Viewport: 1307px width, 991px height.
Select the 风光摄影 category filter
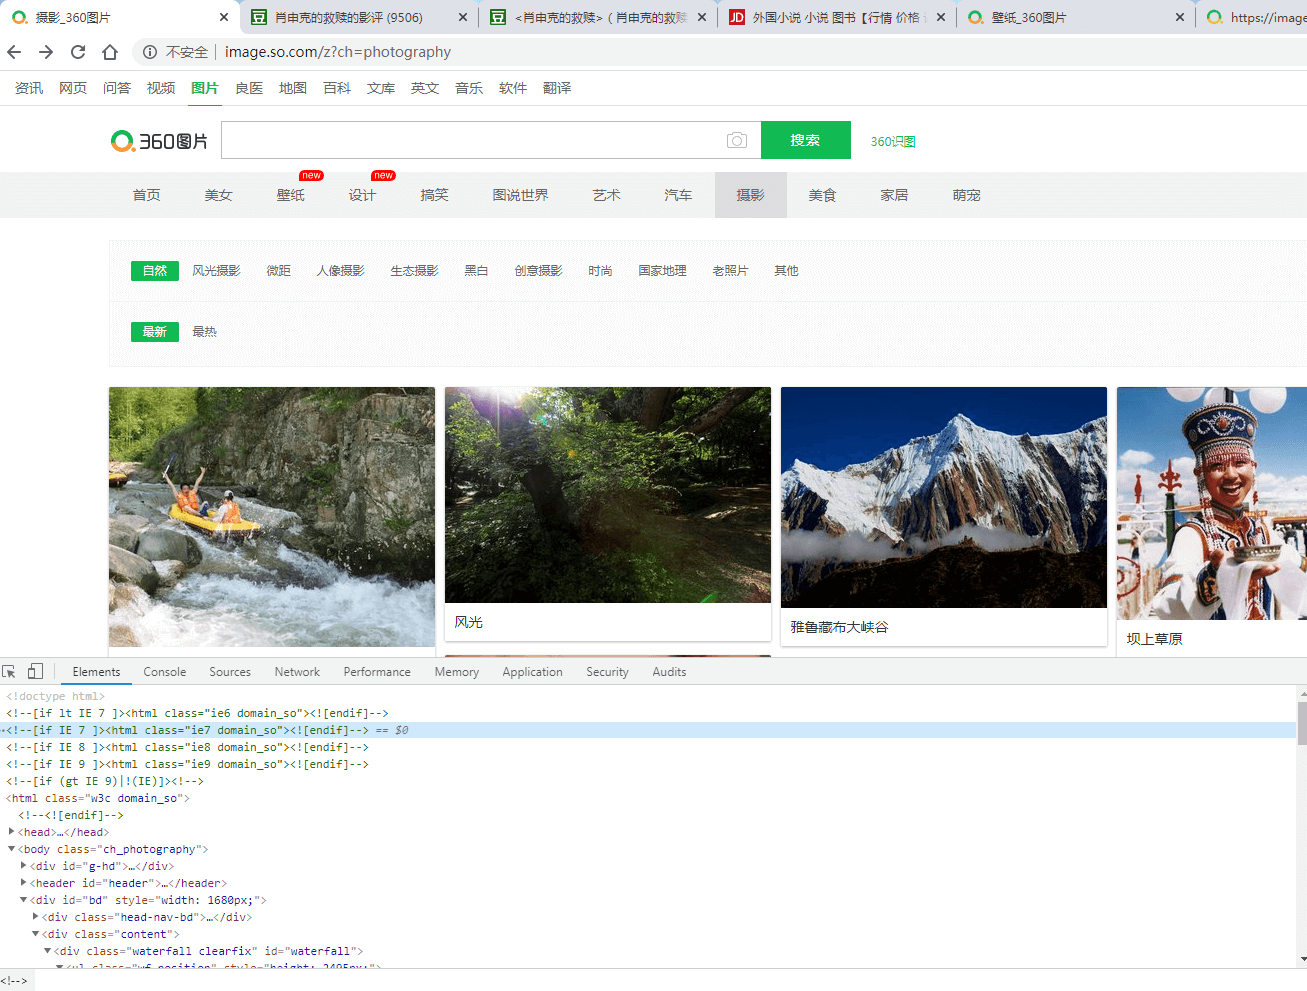coord(217,271)
